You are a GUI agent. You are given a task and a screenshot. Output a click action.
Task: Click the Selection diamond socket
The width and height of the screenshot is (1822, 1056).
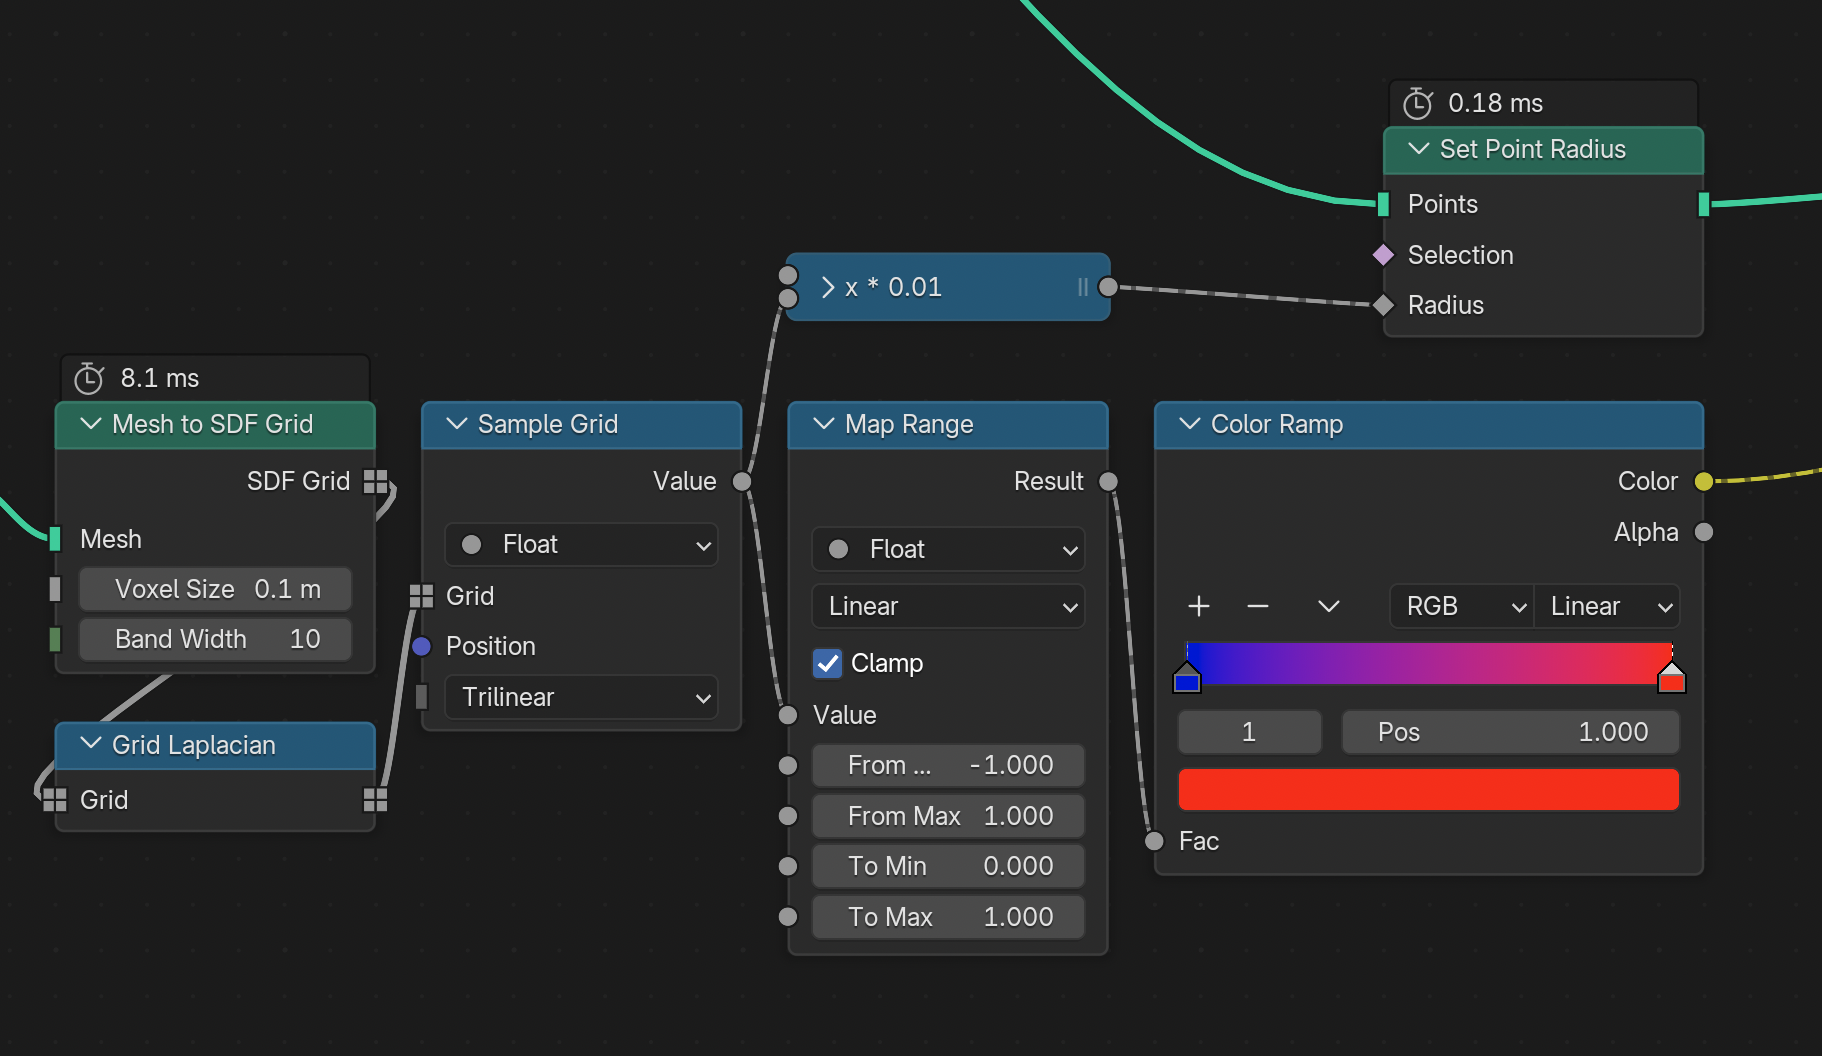1383,255
